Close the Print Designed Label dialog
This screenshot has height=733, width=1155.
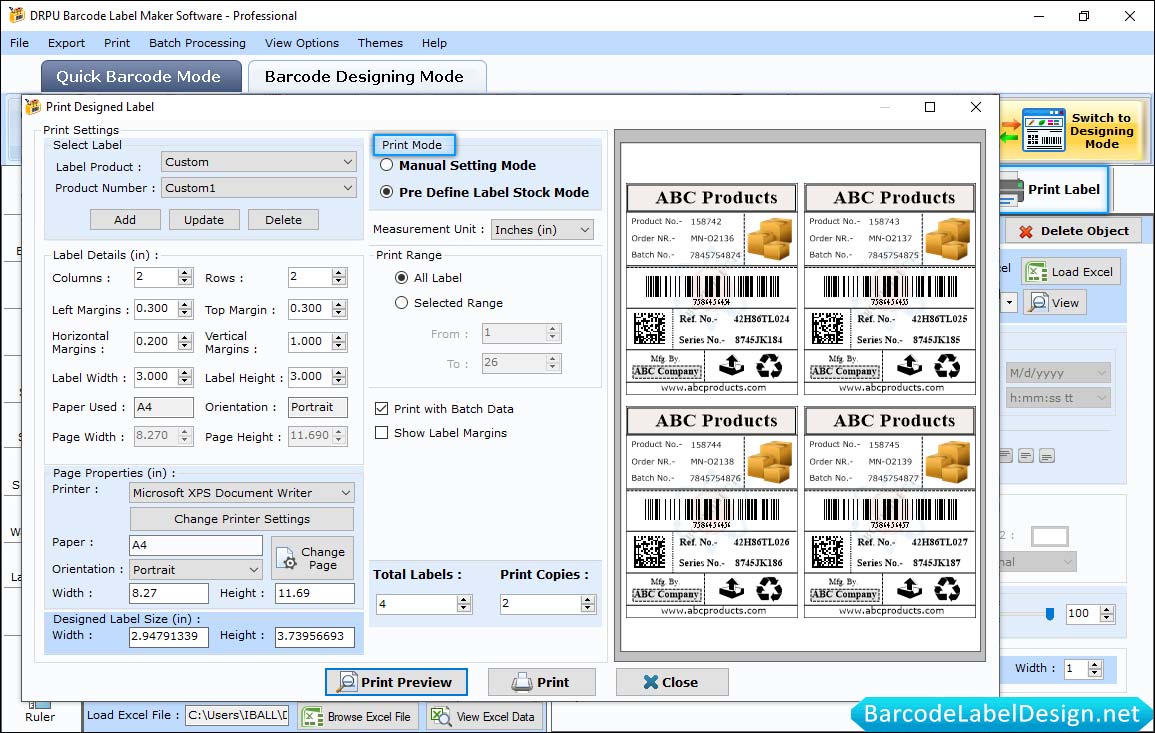(x=976, y=107)
